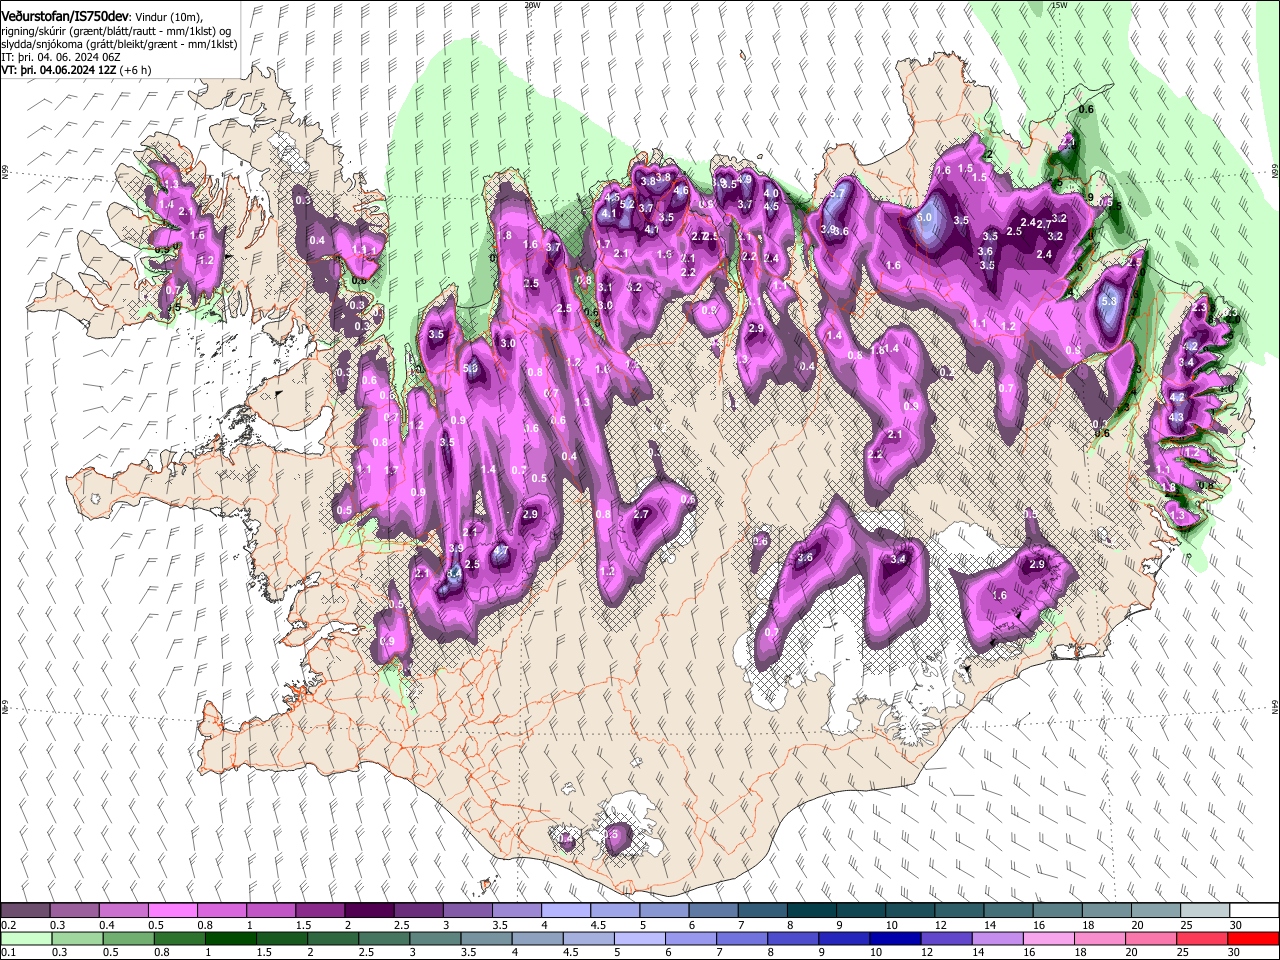Pick the bright red 30+ rain legend swatch

[x=1255, y=938]
